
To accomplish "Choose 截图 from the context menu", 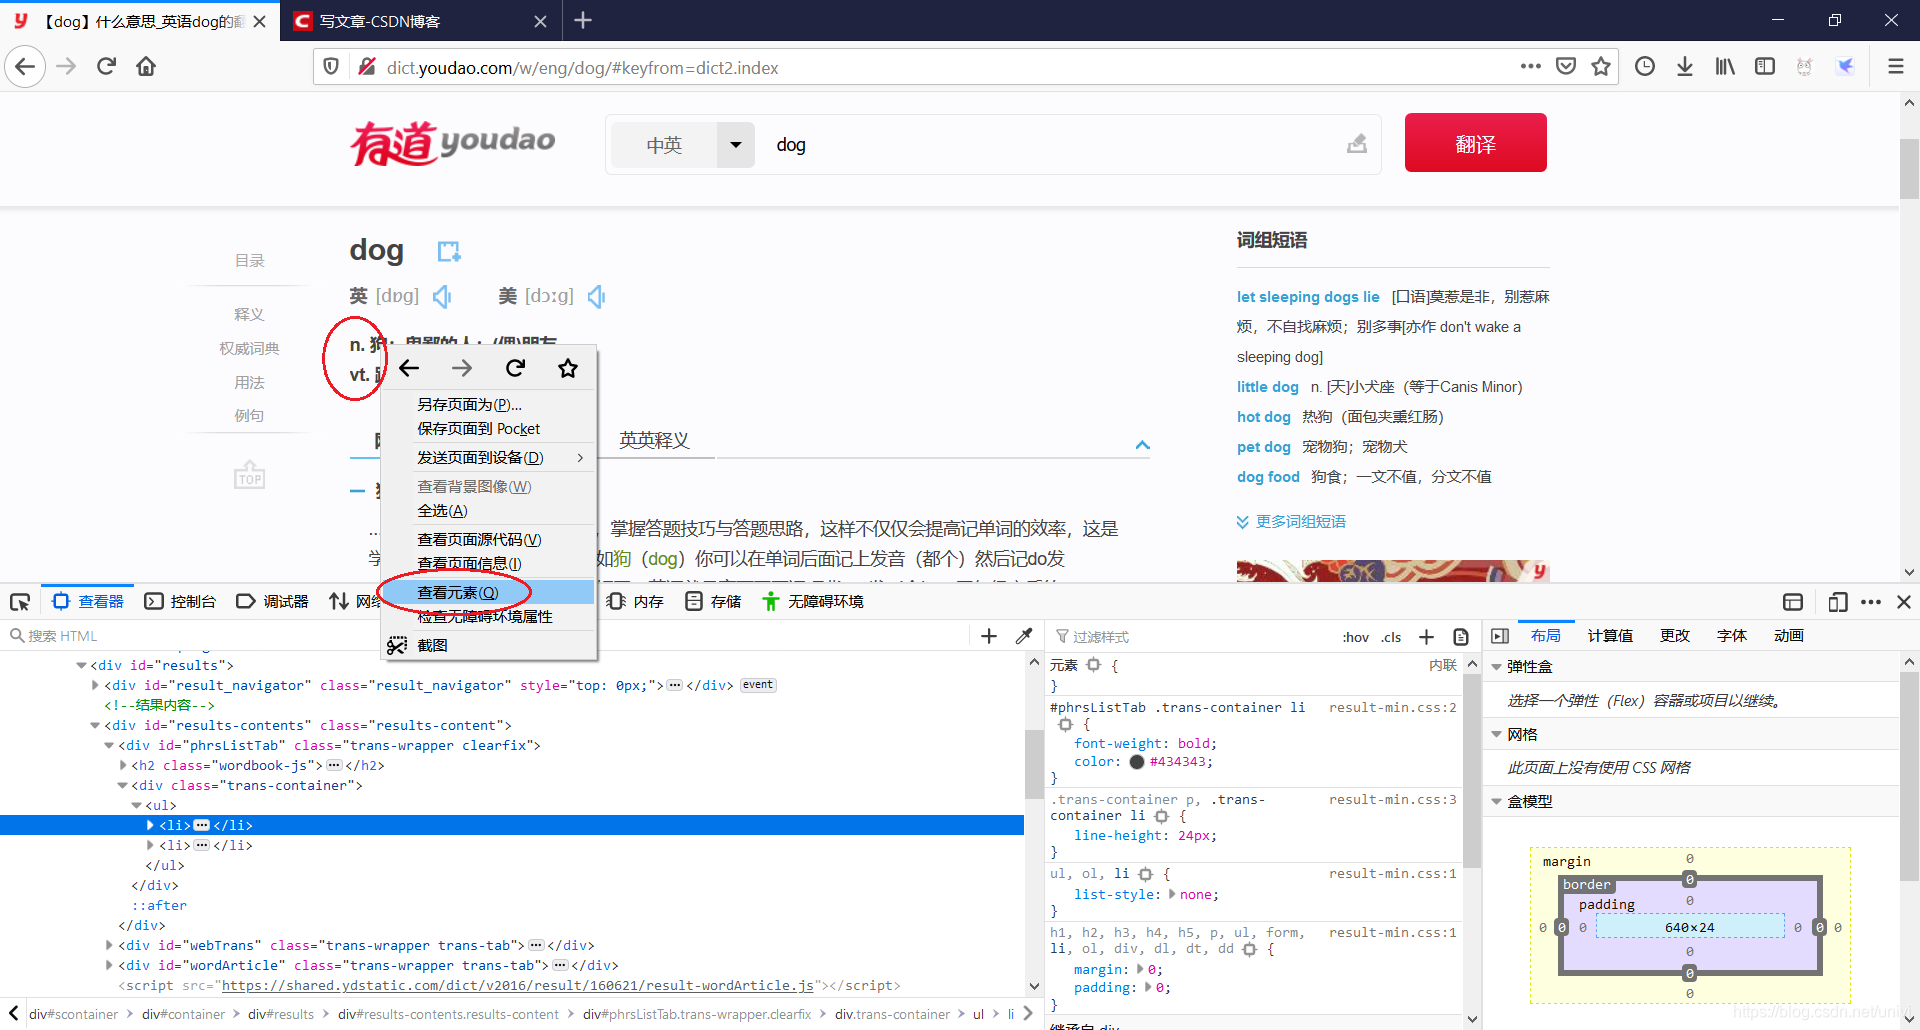I will click(x=488, y=645).
